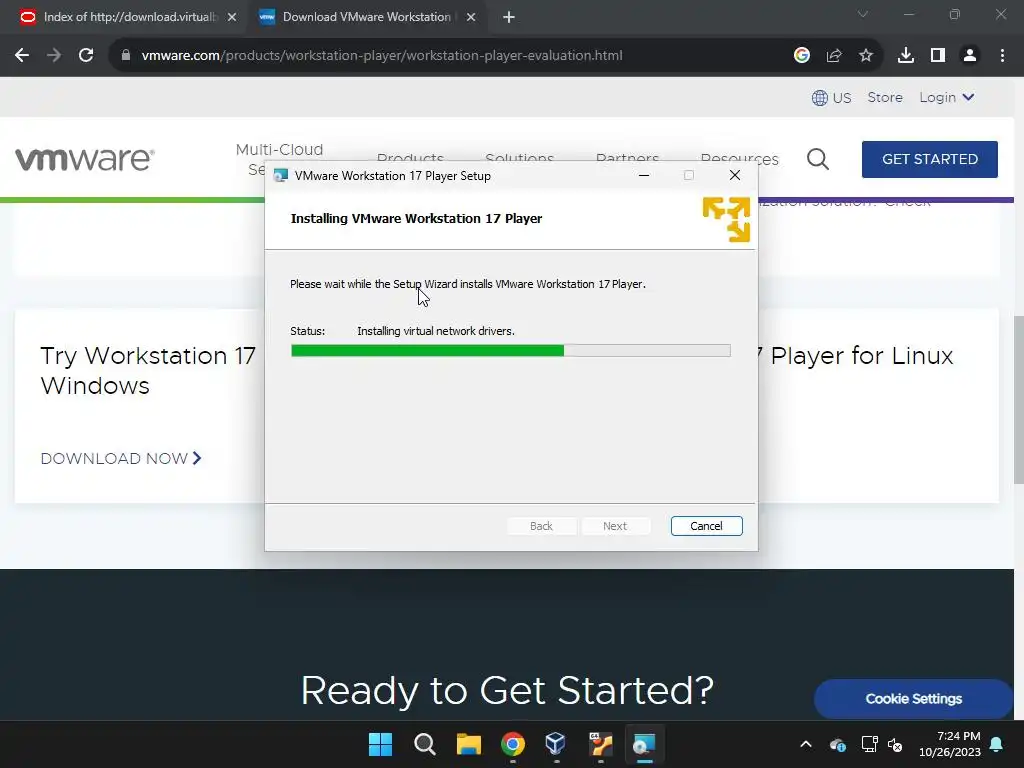The height and width of the screenshot is (768, 1024).
Task: Click 'Ready to Get Started?' heading
Action: pyautogui.click(x=507, y=690)
